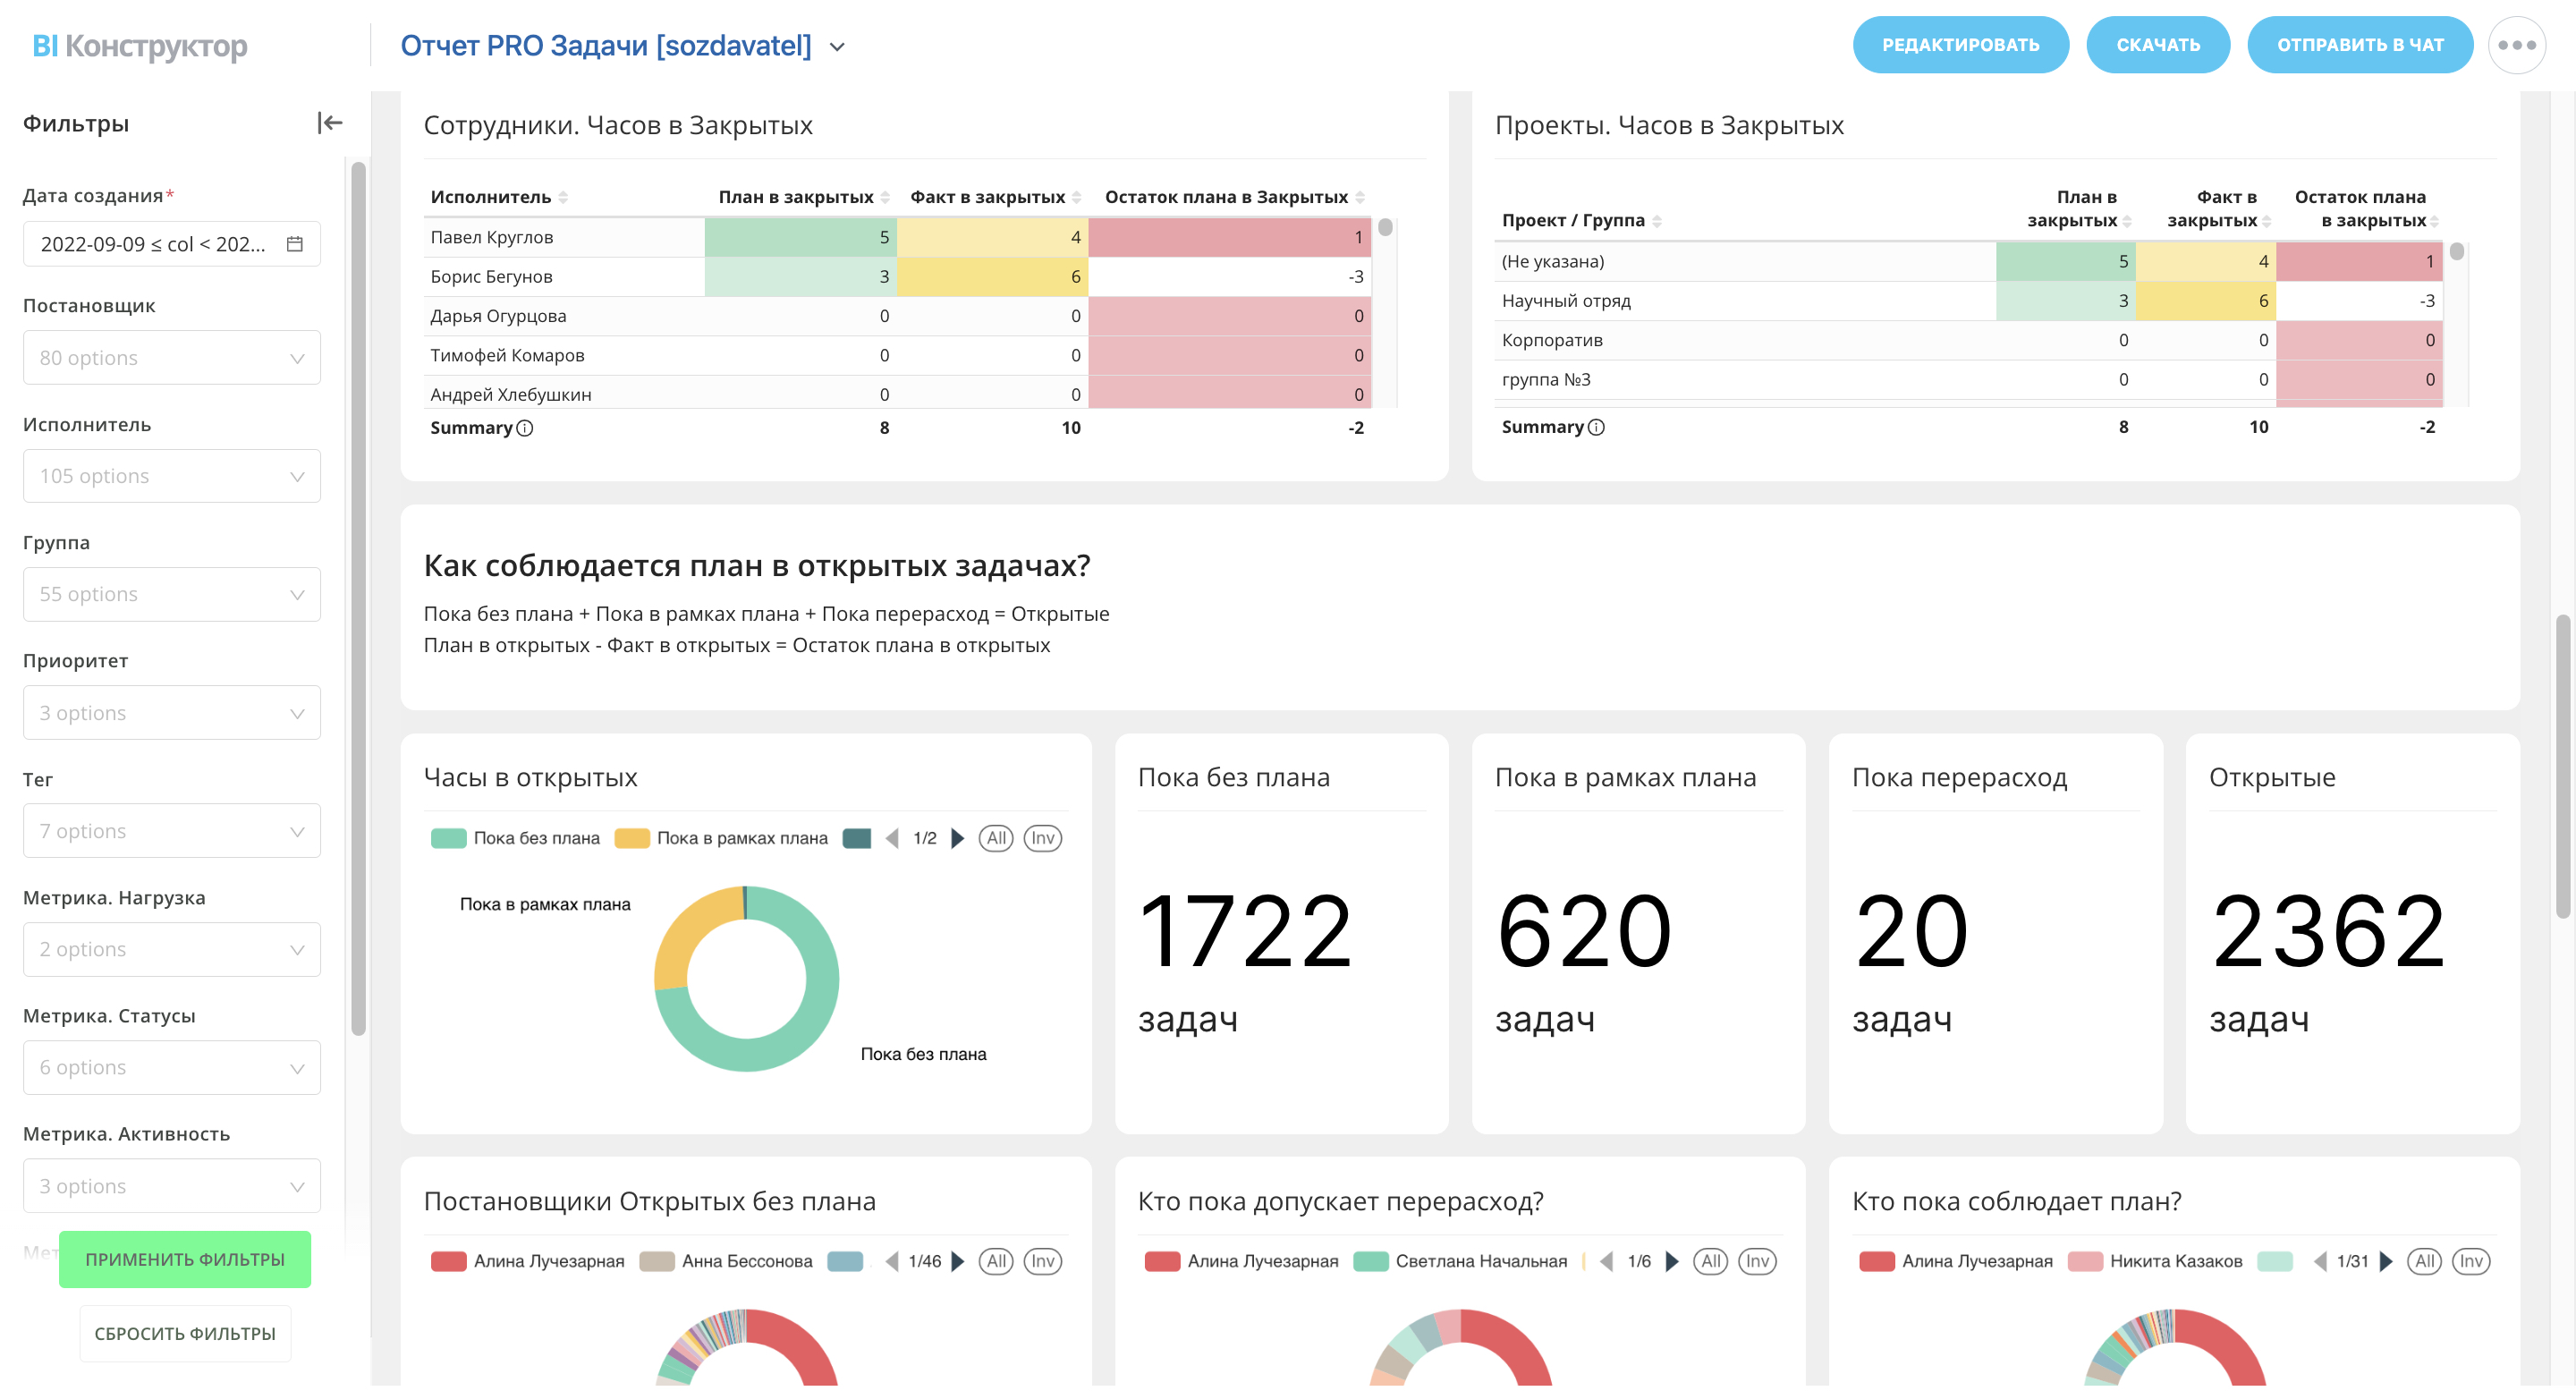Select All legend in Постановщики Открытых без плана
The height and width of the screenshot is (1391, 2576).
[996, 1261]
